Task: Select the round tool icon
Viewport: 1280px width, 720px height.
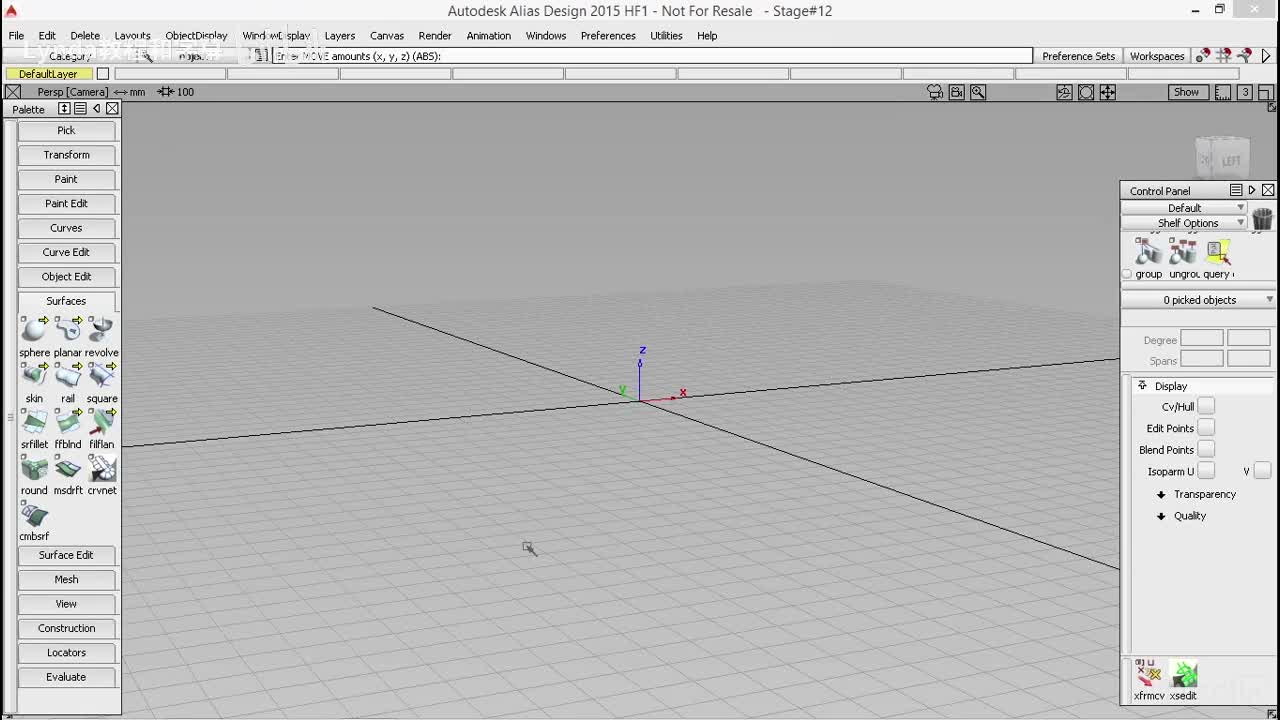Action: (x=34, y=467)
